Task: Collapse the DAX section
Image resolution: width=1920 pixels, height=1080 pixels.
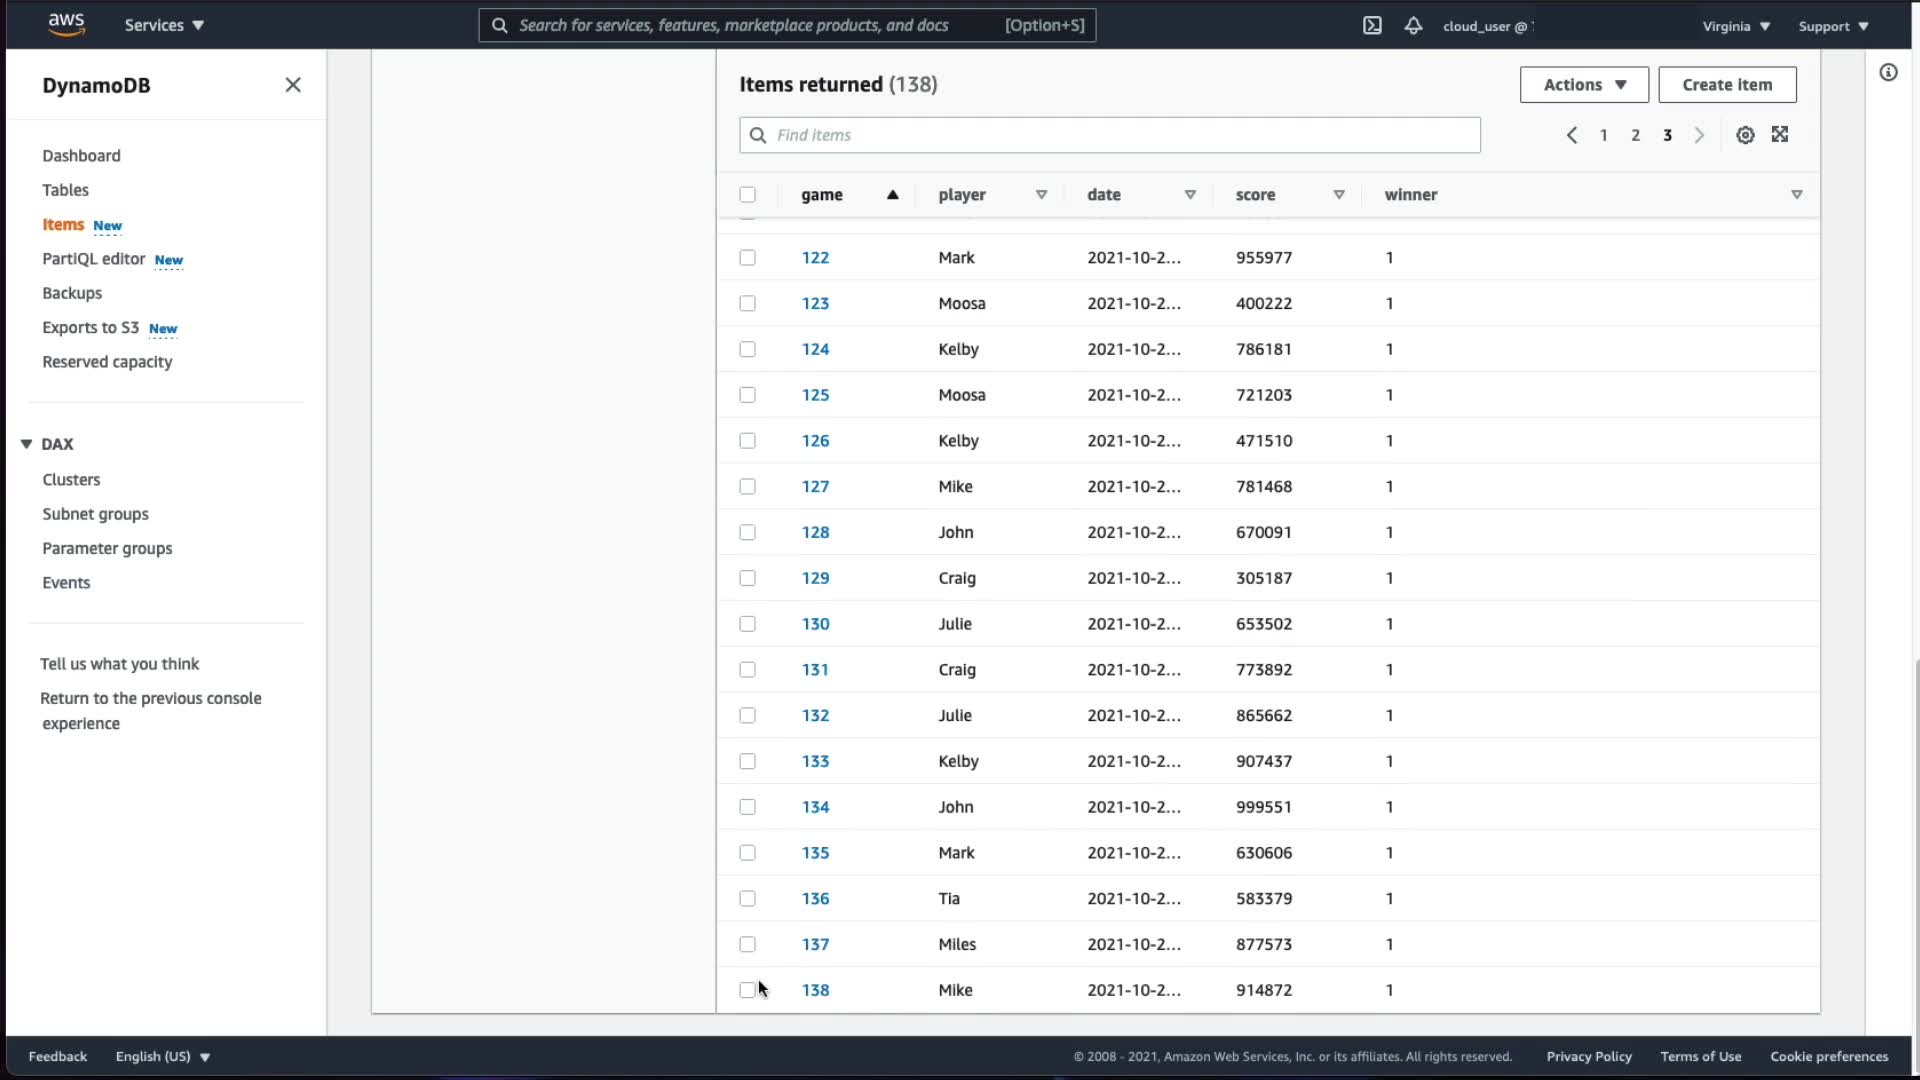Action: tap(27, 444)
